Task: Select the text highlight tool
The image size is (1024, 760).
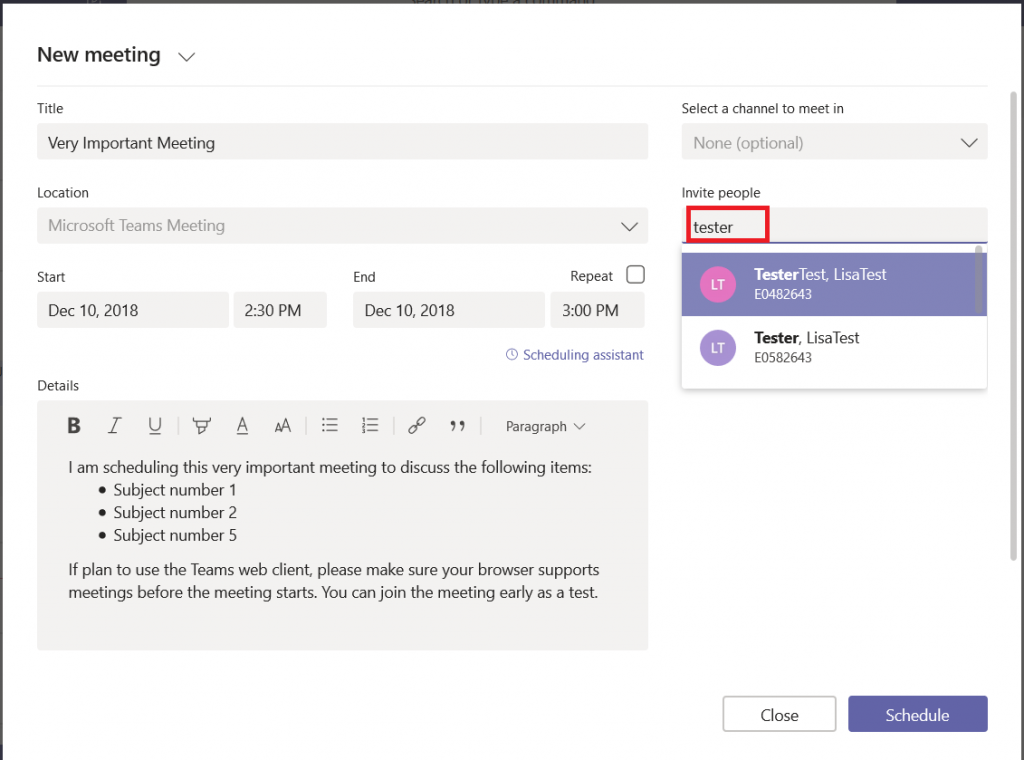Action: 201,425
